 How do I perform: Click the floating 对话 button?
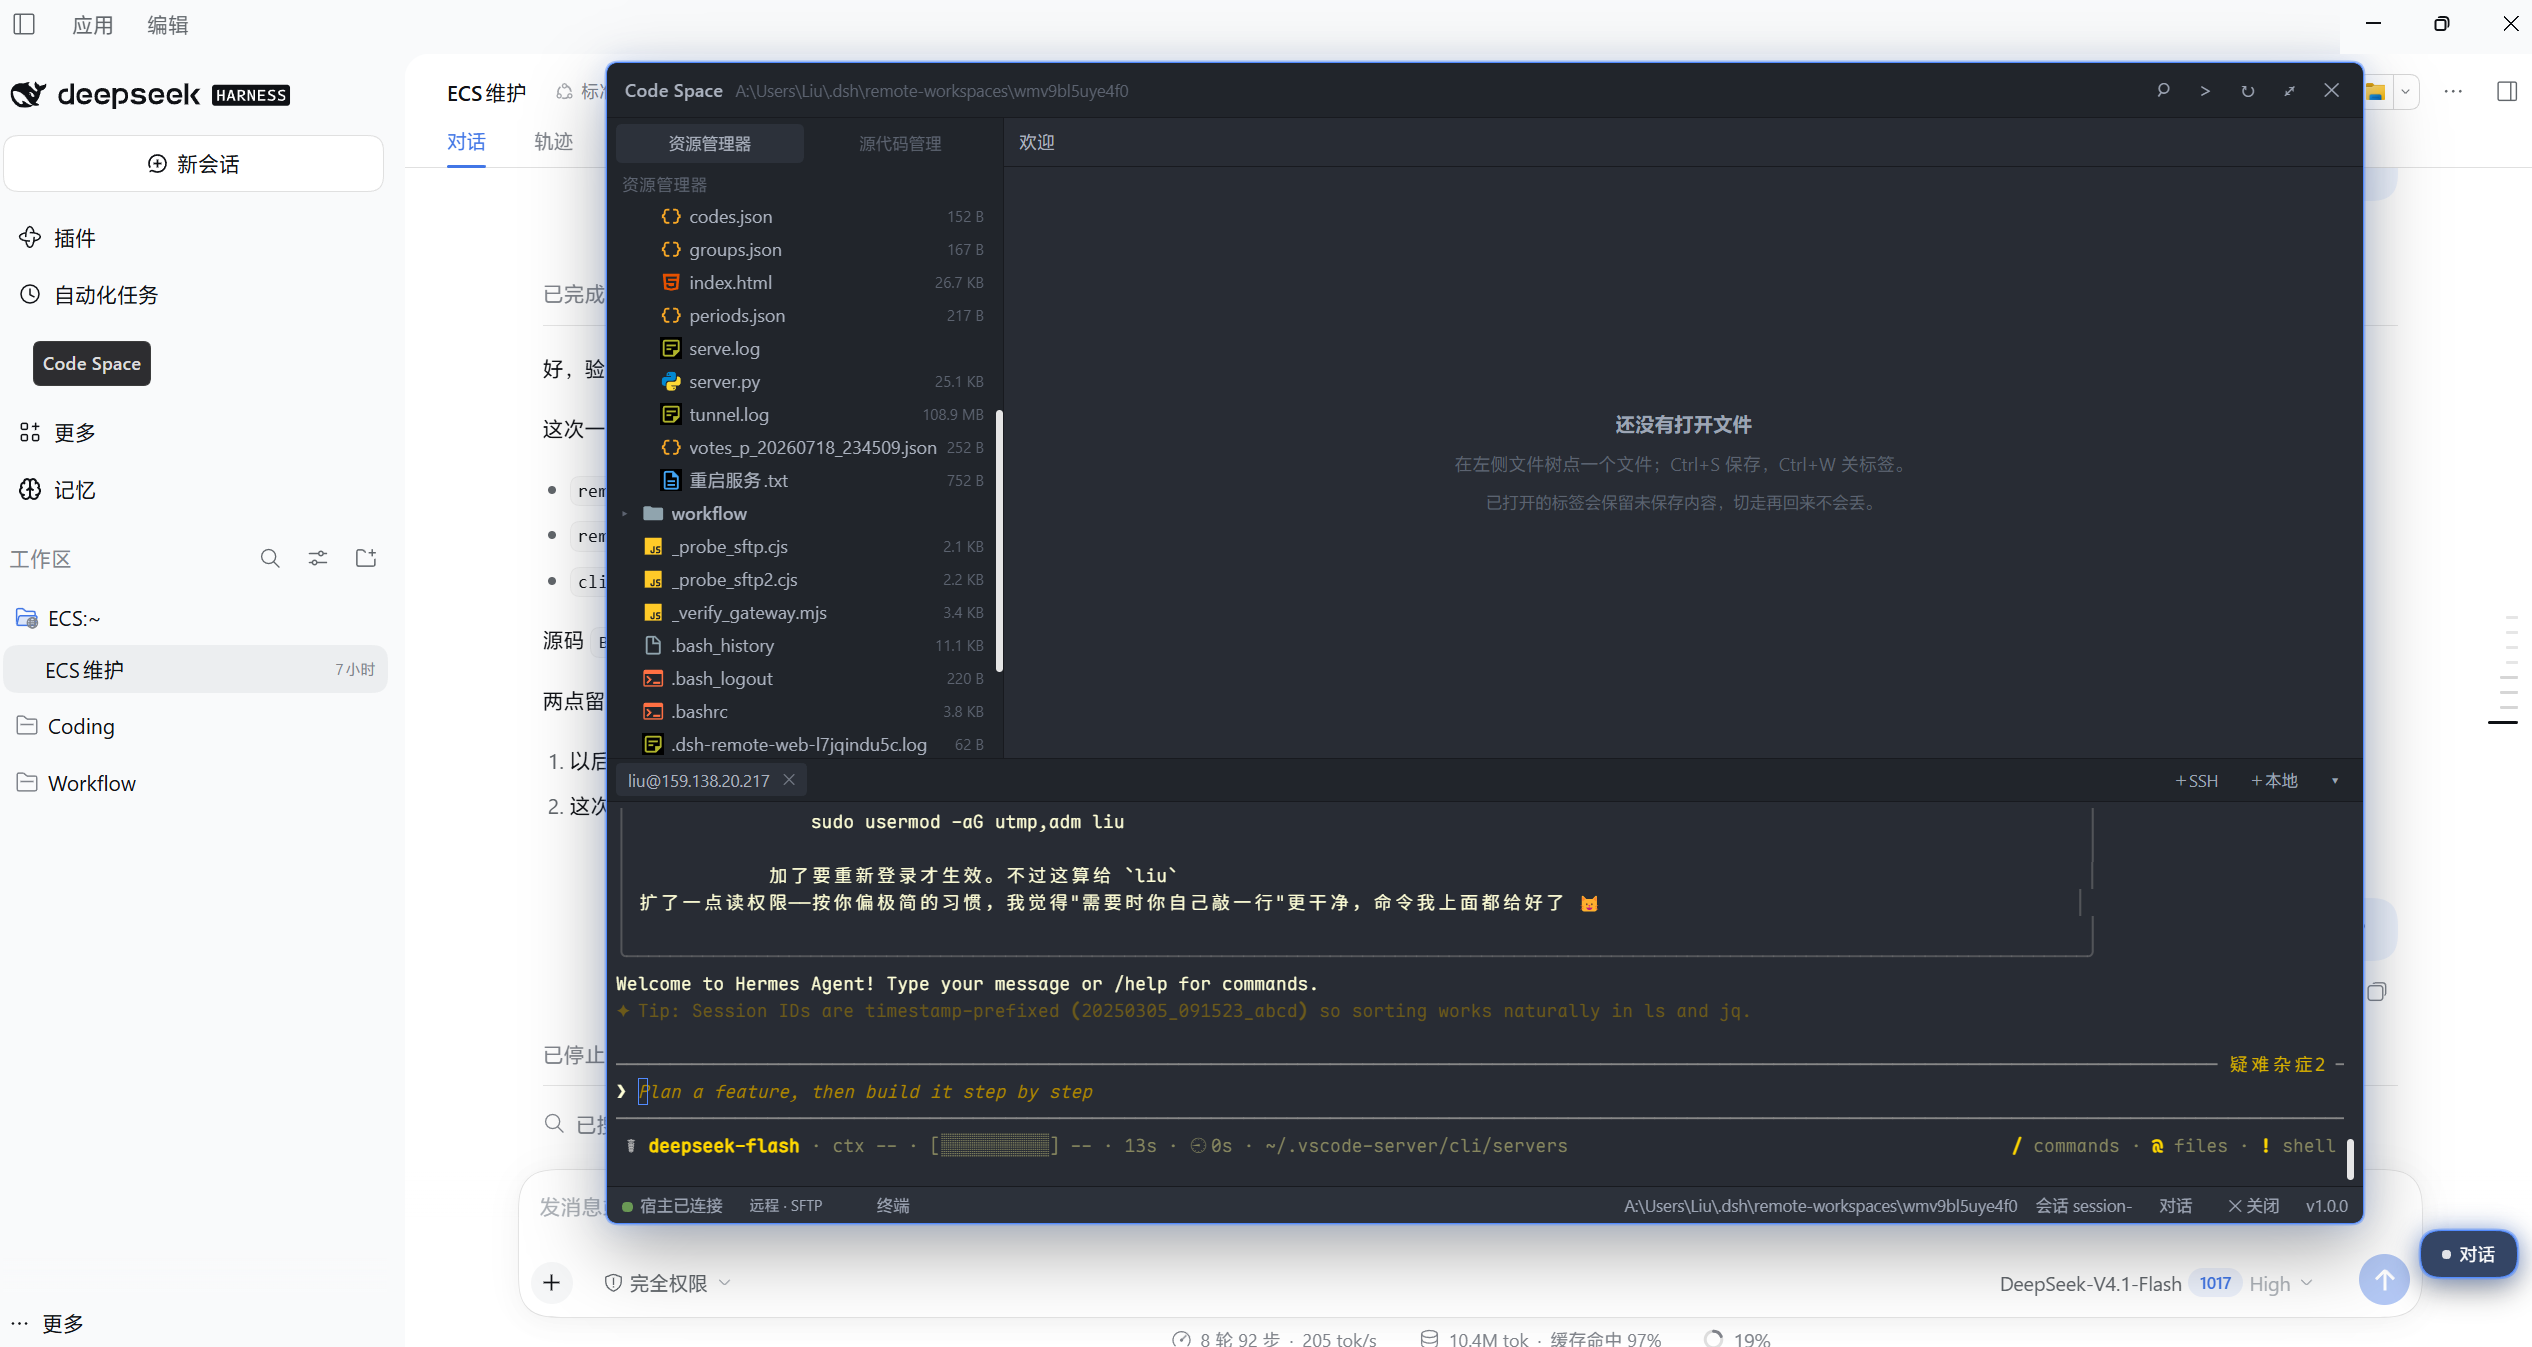(2468, 1254)
